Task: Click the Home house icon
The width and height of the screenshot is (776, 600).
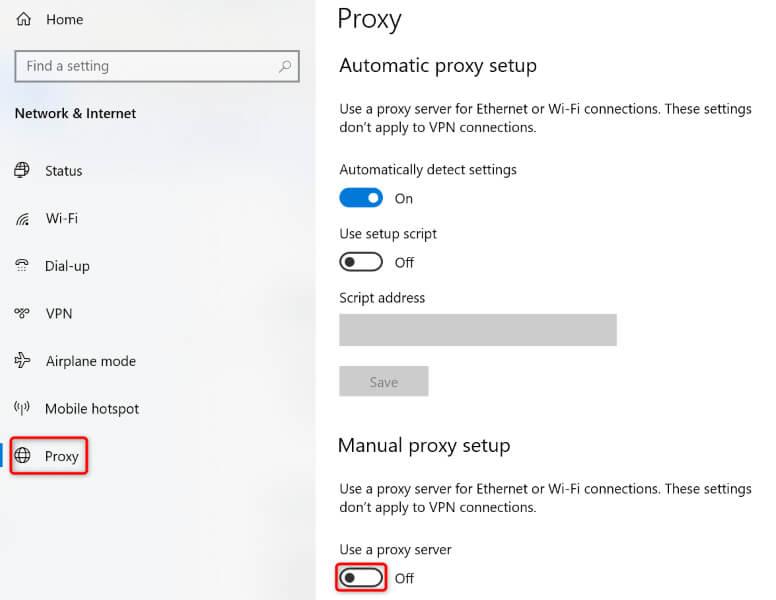Action: point(23,19)
